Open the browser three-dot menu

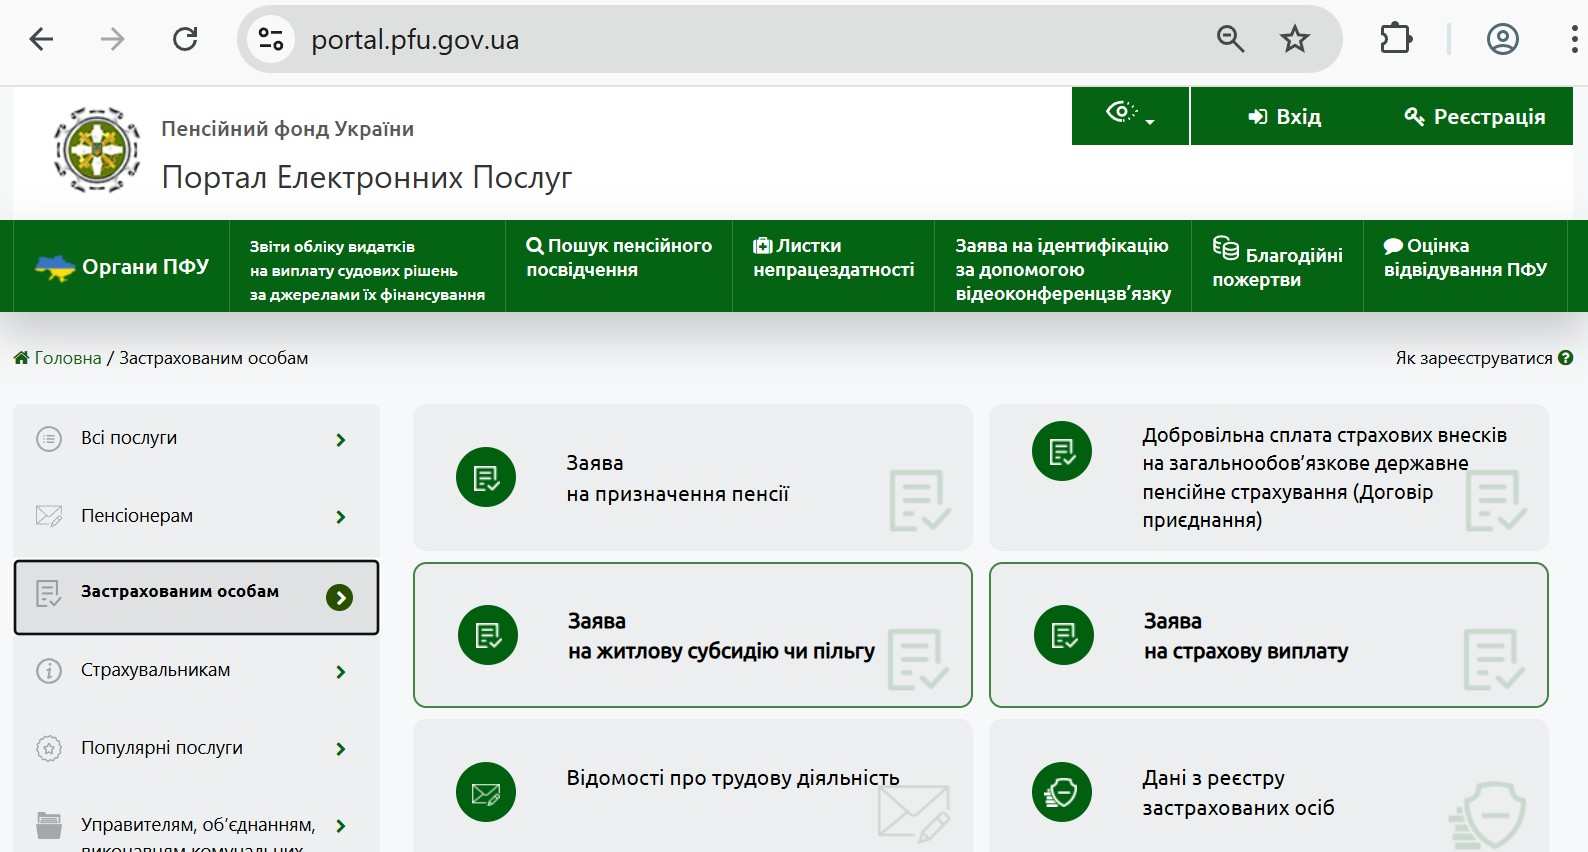coord(1574,40)
